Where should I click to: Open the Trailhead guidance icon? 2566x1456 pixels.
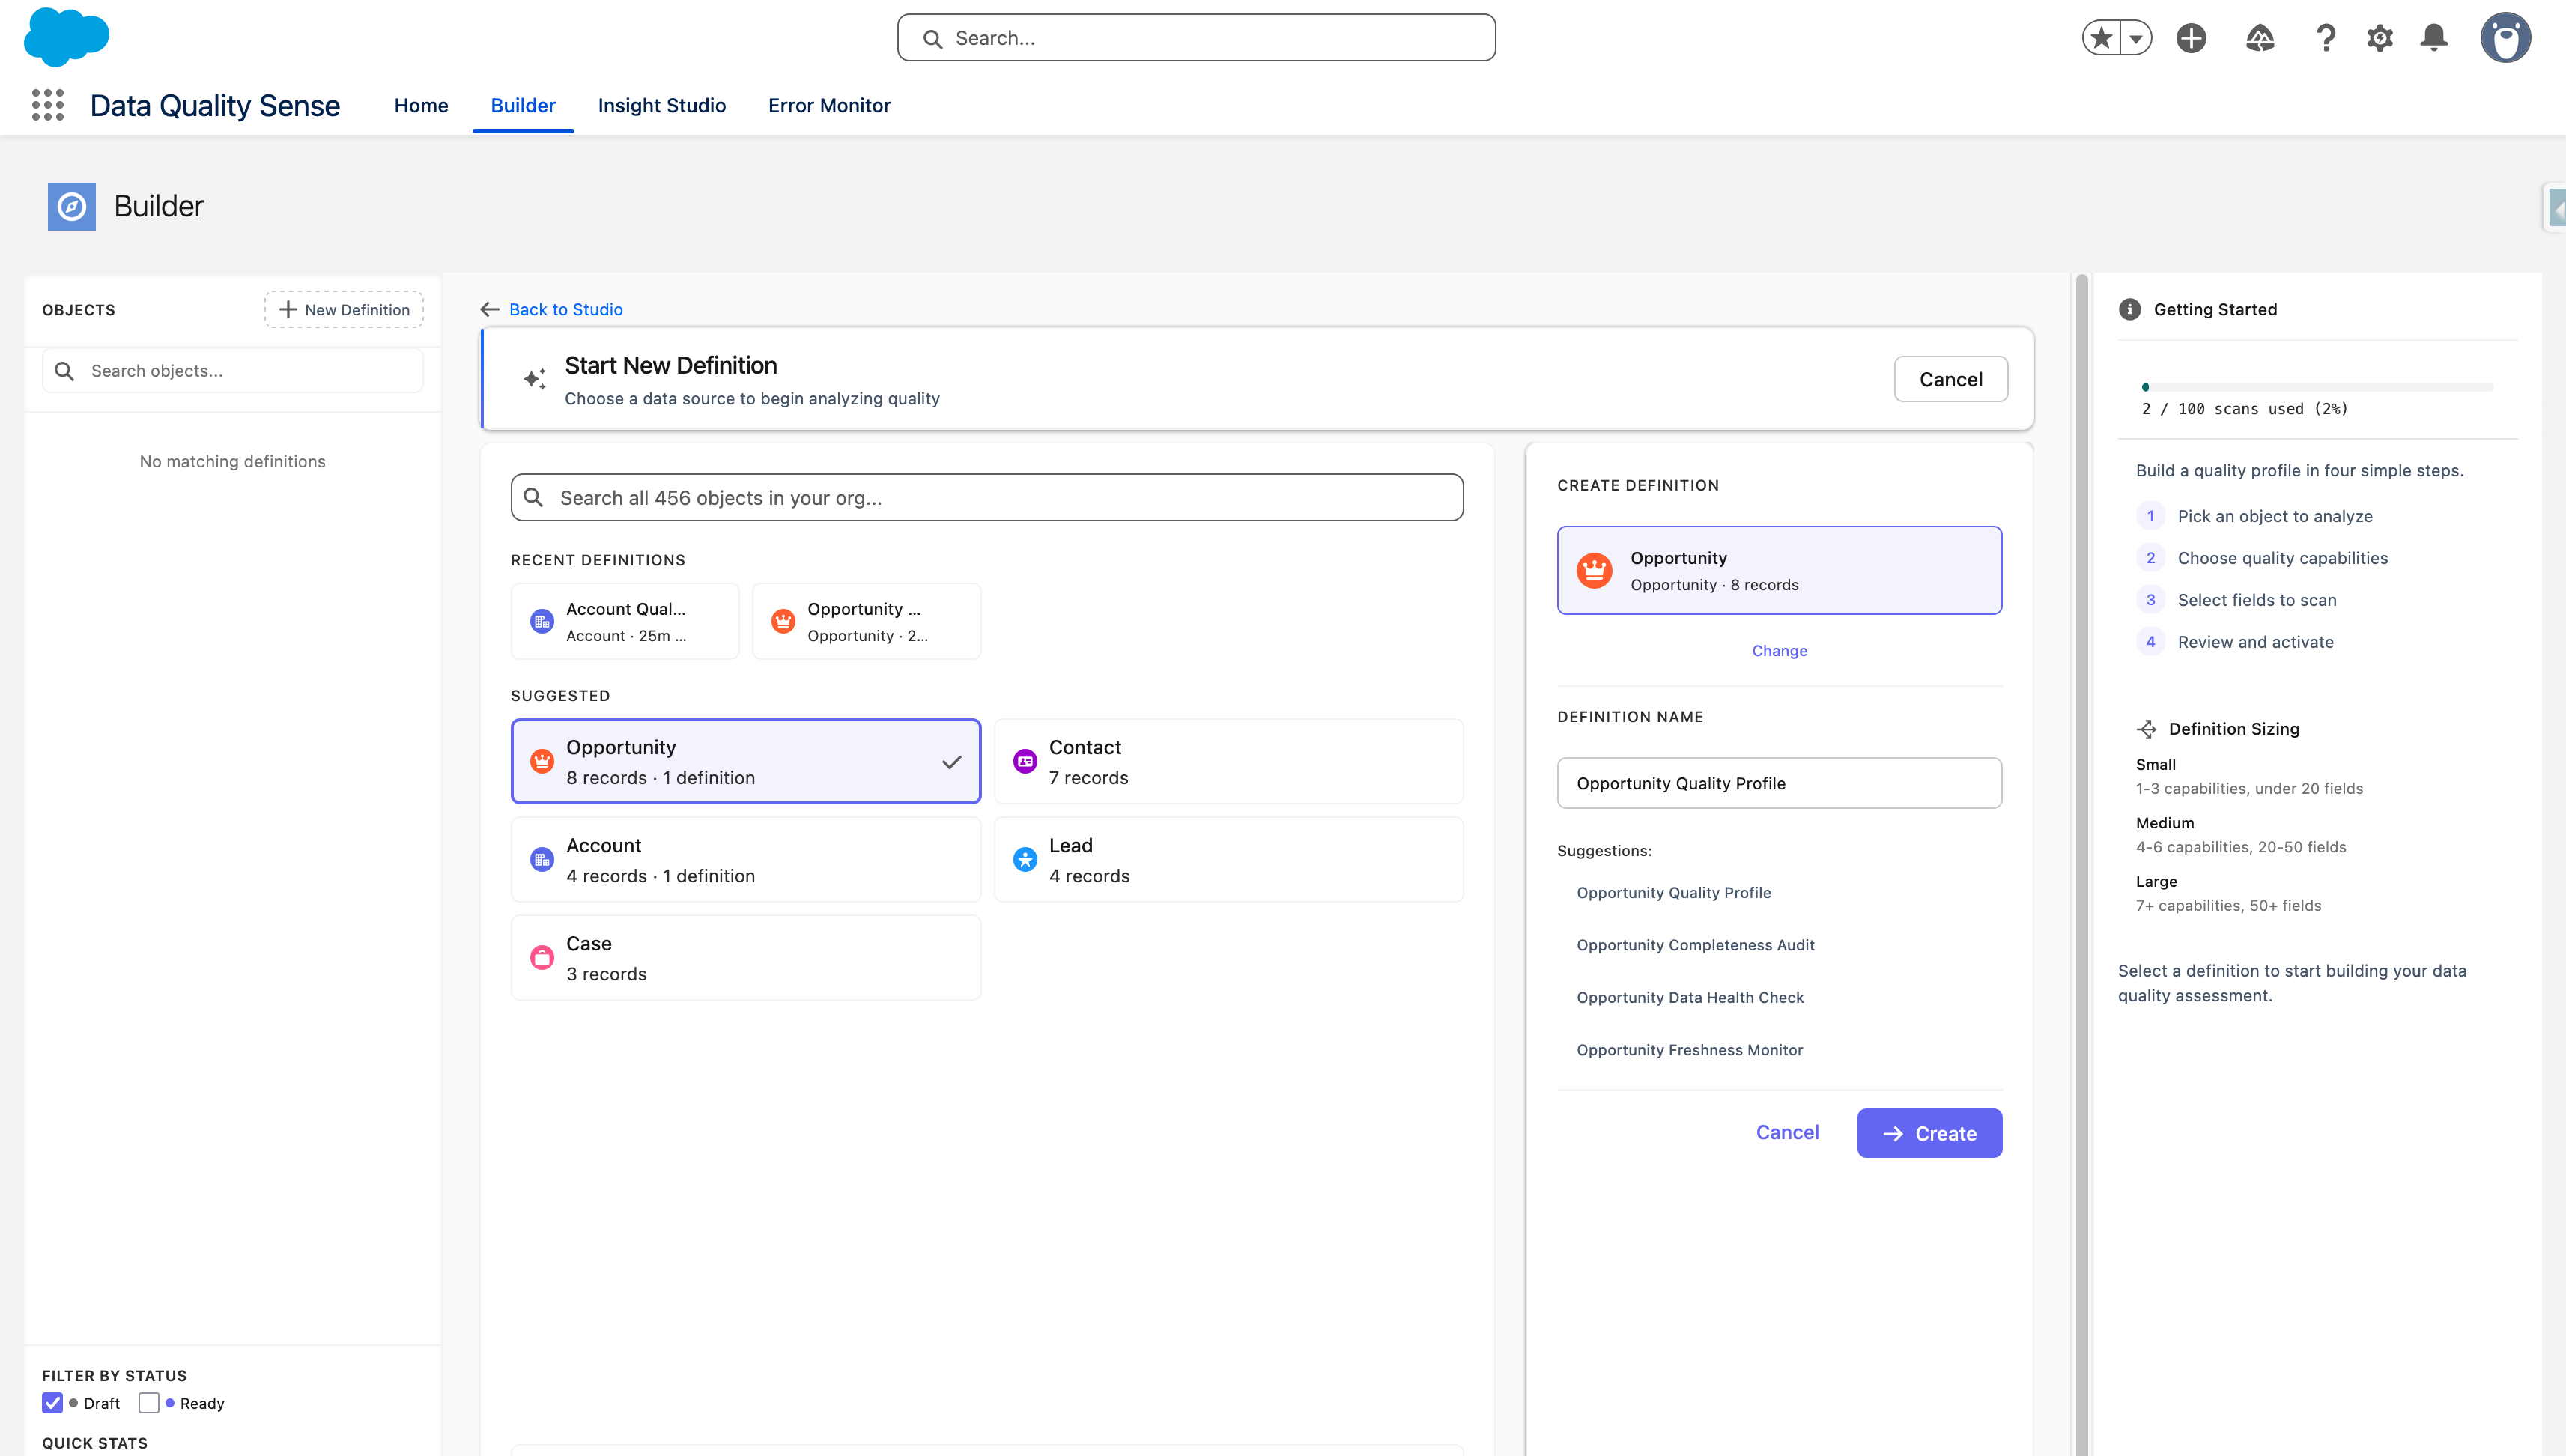(x=2260, y=38)
